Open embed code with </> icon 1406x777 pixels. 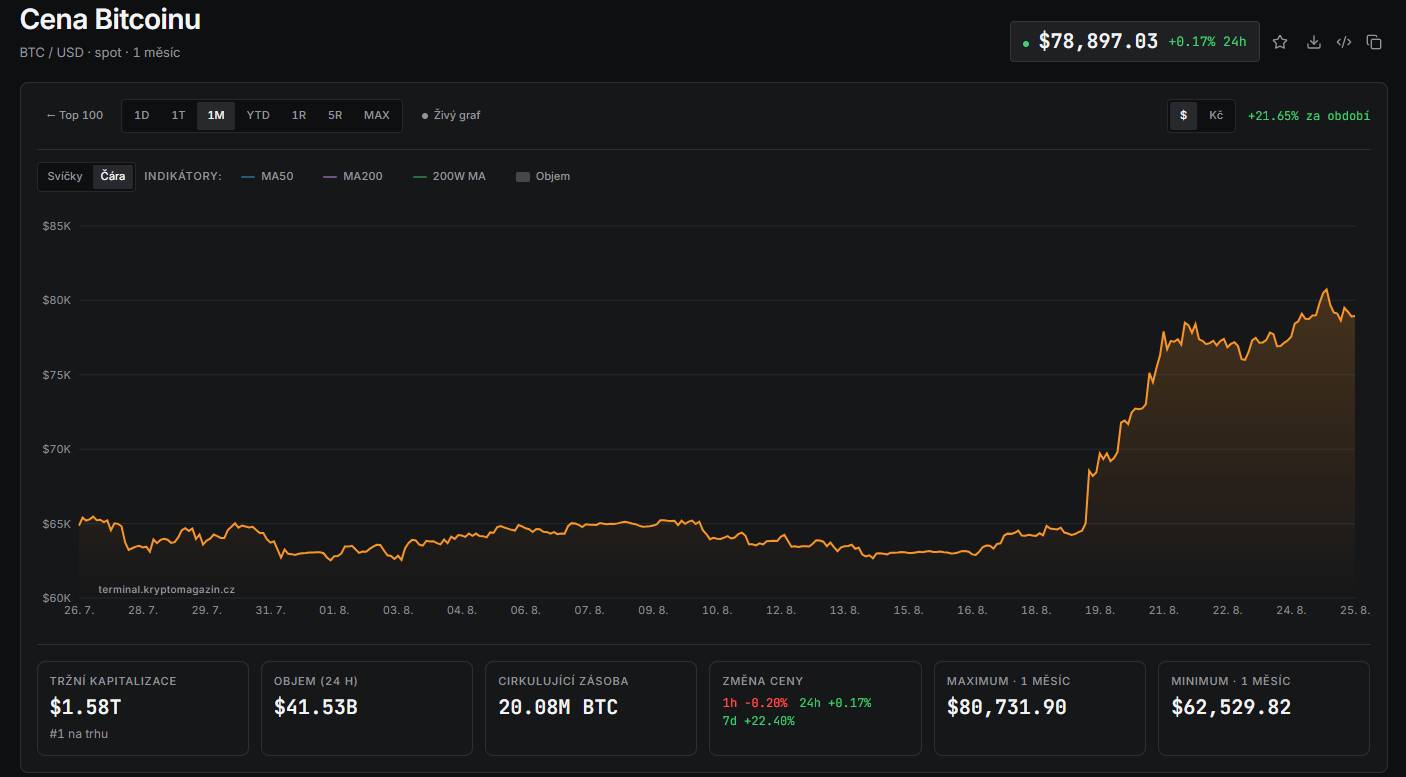1344,42
